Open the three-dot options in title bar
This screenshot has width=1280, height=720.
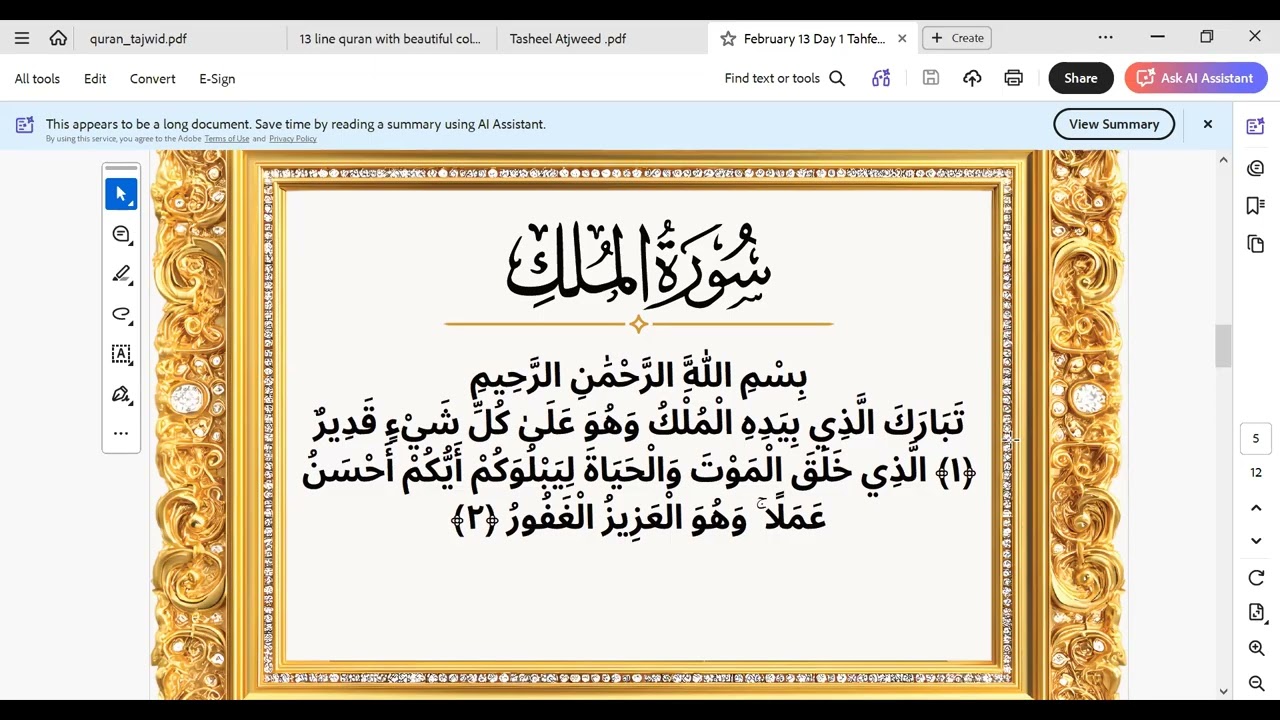pos(1105,37)
